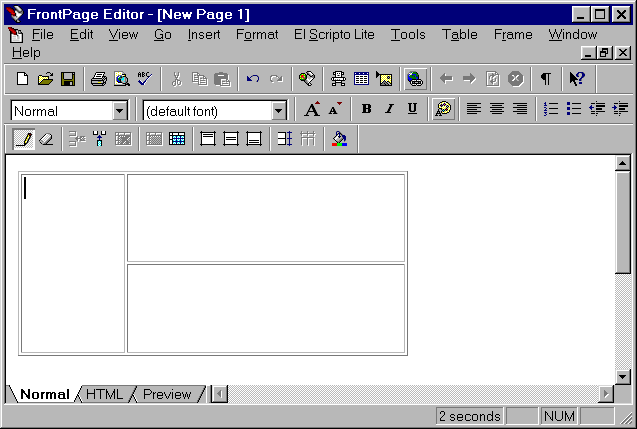Screen dimensions: 637x429
Task: Toggle Show/Hide paragraph marks
Action: pos(546,78)
